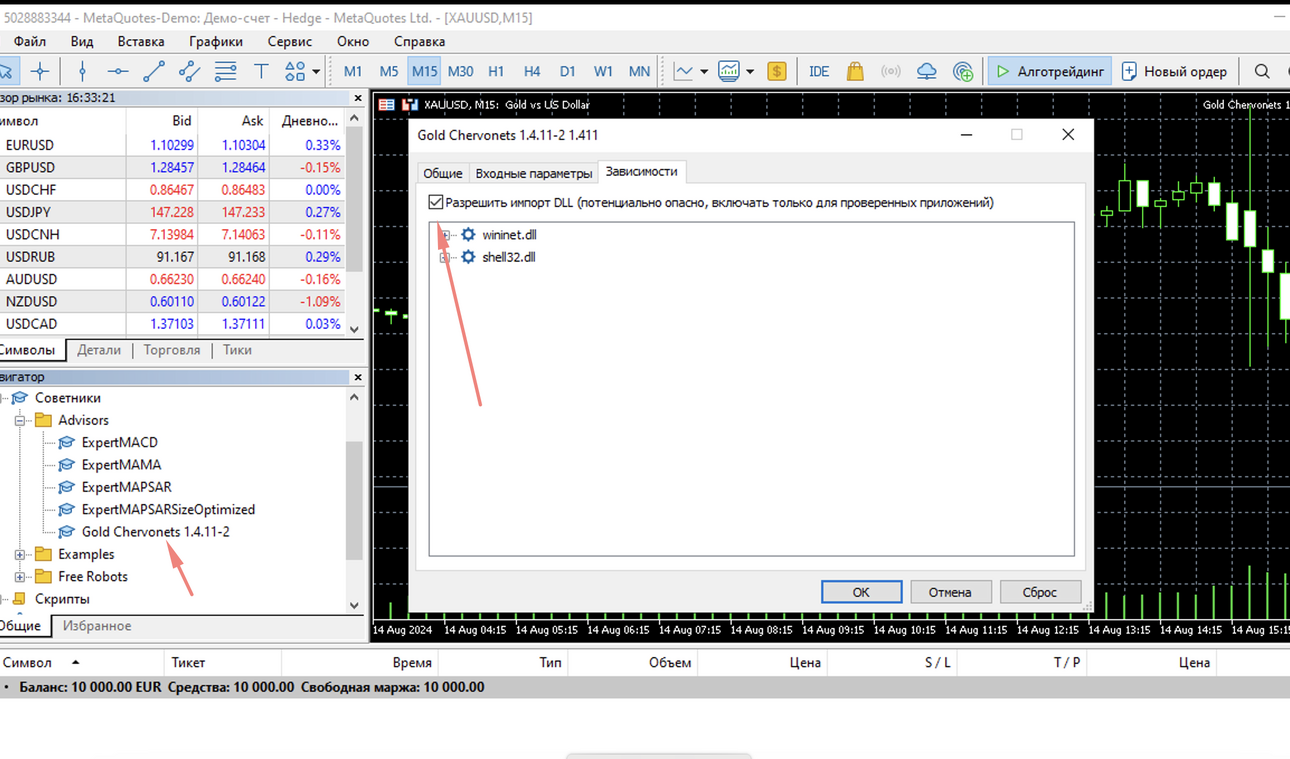Expand the Free Robots folder
Screen dimensions: 1290x759
[x=20, y=576]
